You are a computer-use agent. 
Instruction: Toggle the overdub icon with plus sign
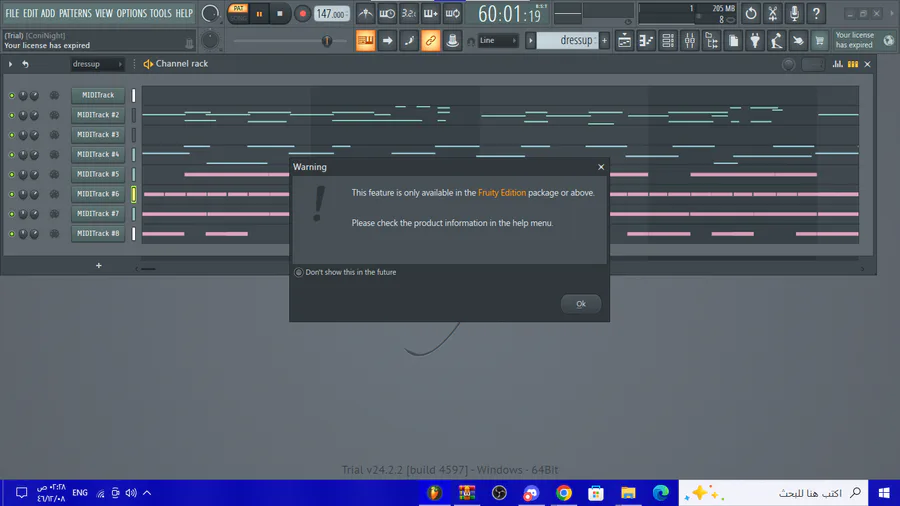(x=430, y=13)
